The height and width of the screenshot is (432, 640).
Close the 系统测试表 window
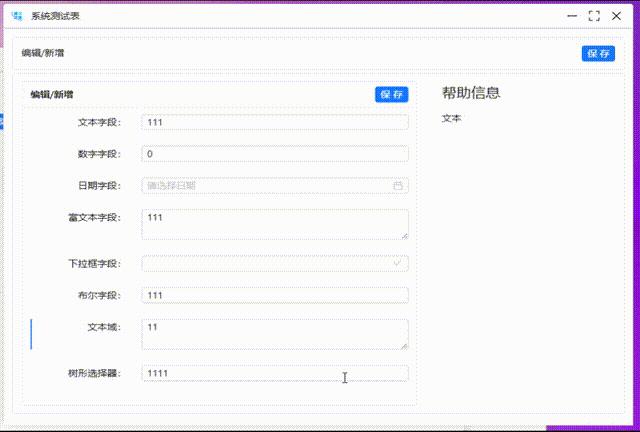tap(616, 16)
